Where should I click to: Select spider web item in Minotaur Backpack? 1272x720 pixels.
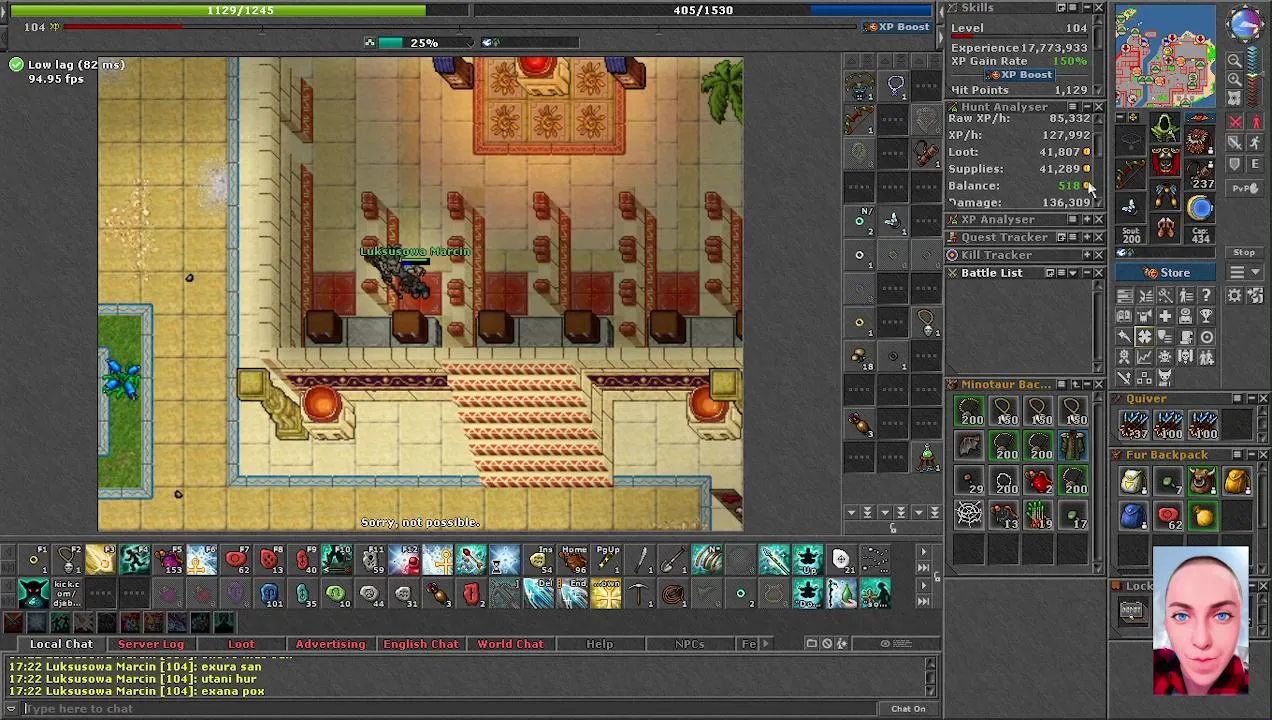969,513
